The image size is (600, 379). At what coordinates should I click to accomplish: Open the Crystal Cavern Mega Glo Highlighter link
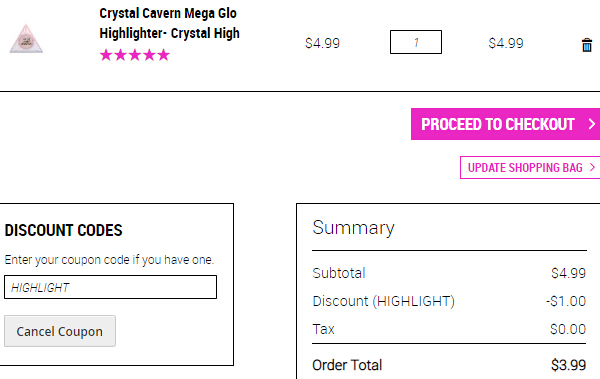point(169,23)
